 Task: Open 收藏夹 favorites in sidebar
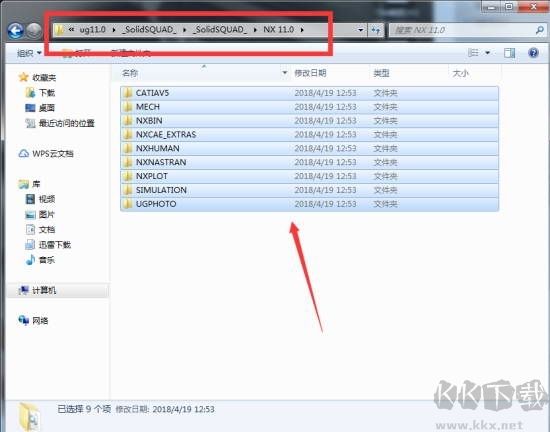pos(38,77)
